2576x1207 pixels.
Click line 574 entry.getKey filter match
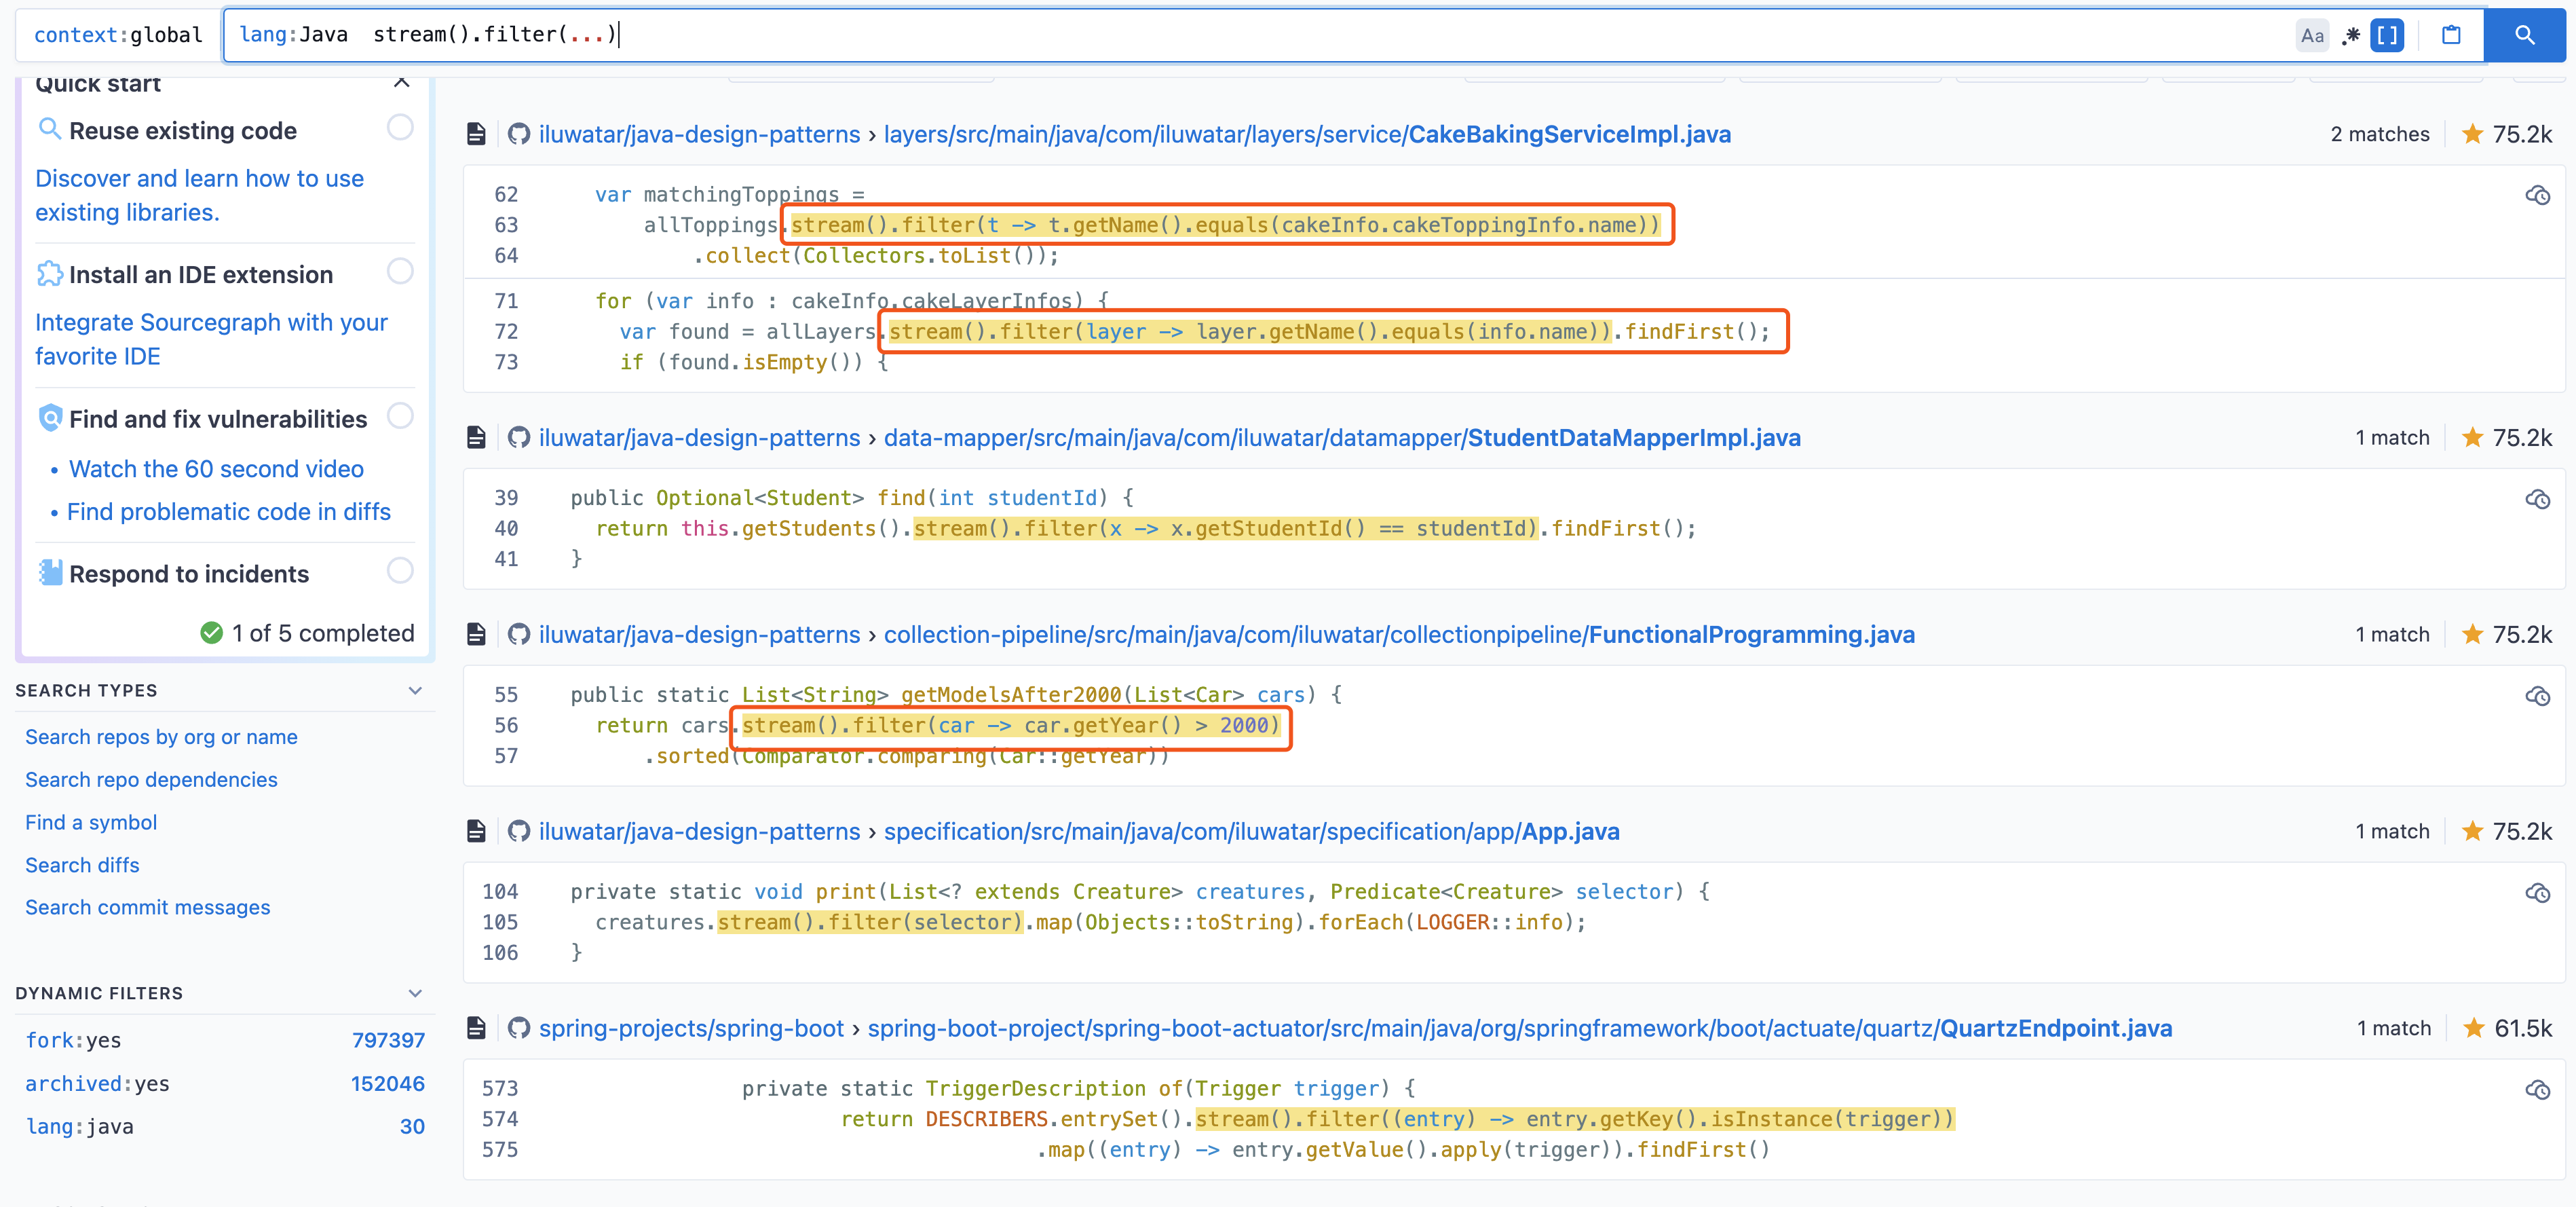pos(1574,1120)
